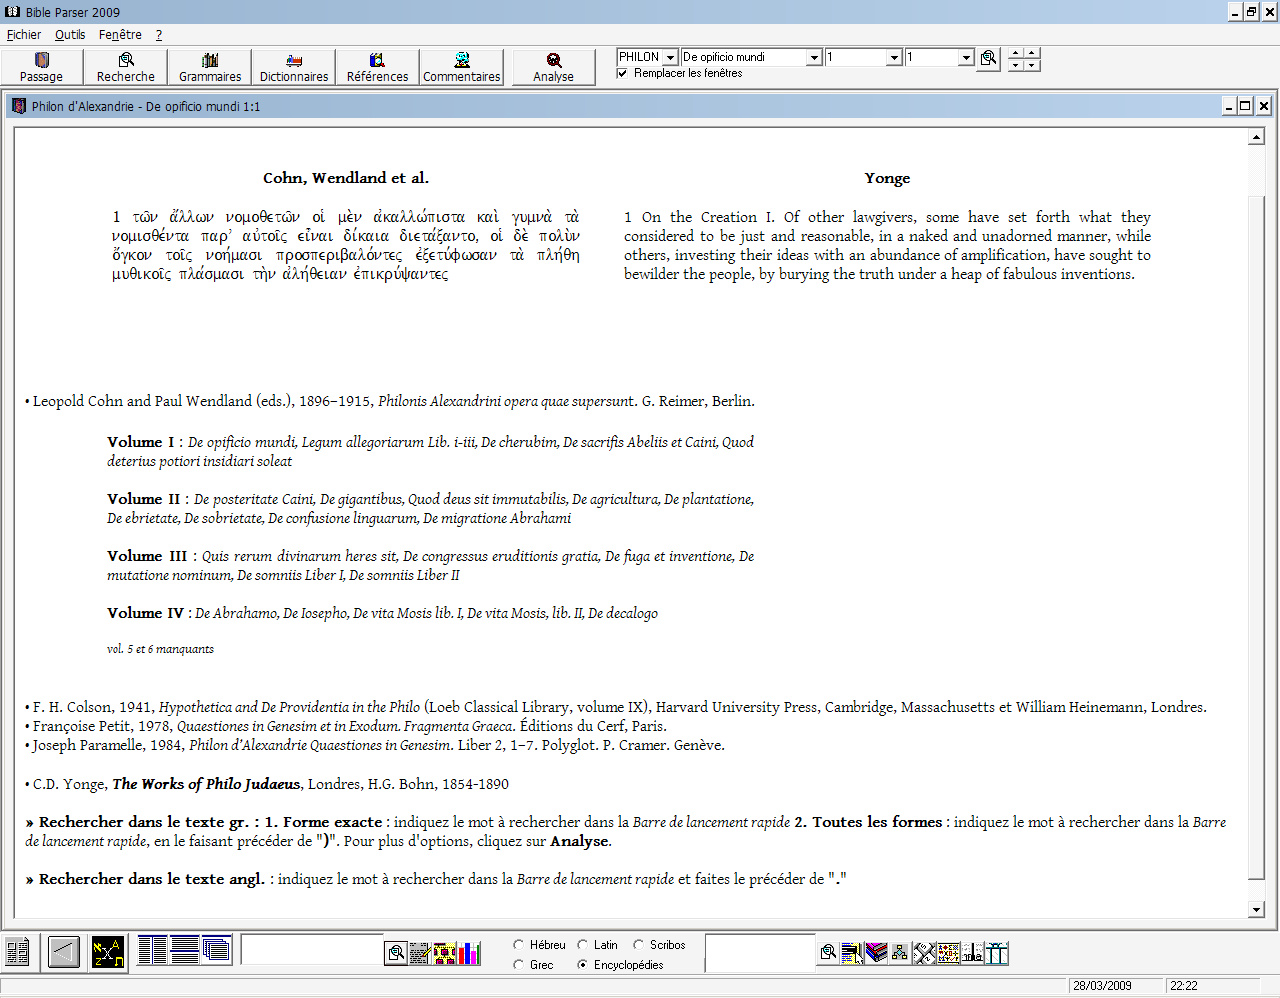Click the gray back triangle button
Image resolution: width=1280 pixels, height=998 pixels.
(64, 951)
